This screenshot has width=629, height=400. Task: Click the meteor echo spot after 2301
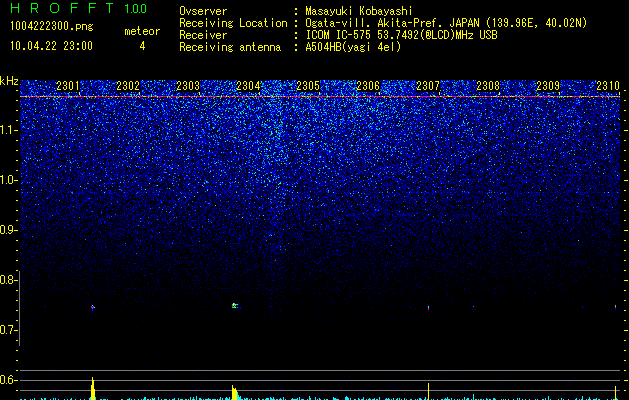coord(93,307)
